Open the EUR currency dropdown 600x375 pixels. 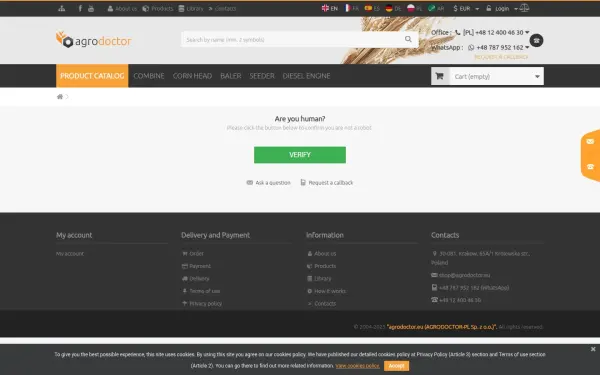[466, 8]
